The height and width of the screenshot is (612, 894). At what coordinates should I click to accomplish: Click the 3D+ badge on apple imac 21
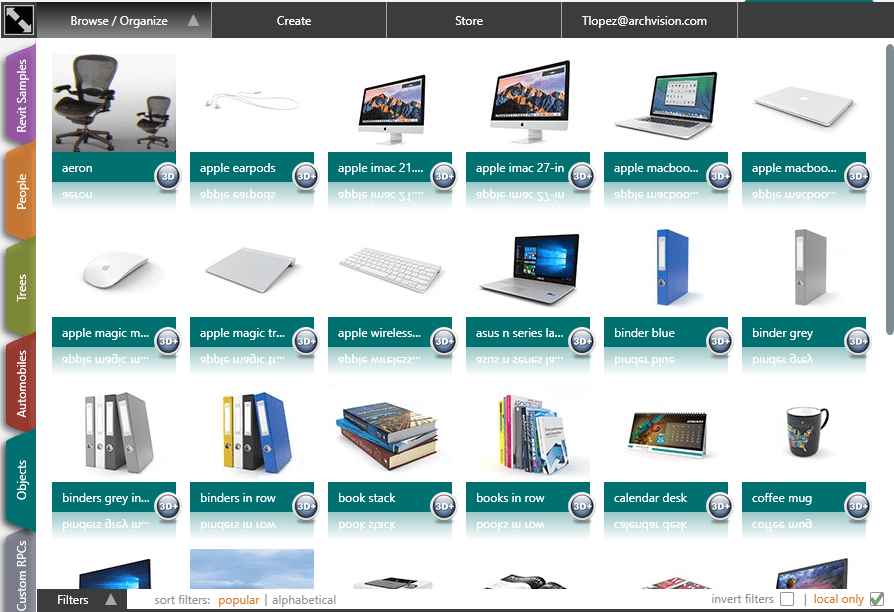444,176
